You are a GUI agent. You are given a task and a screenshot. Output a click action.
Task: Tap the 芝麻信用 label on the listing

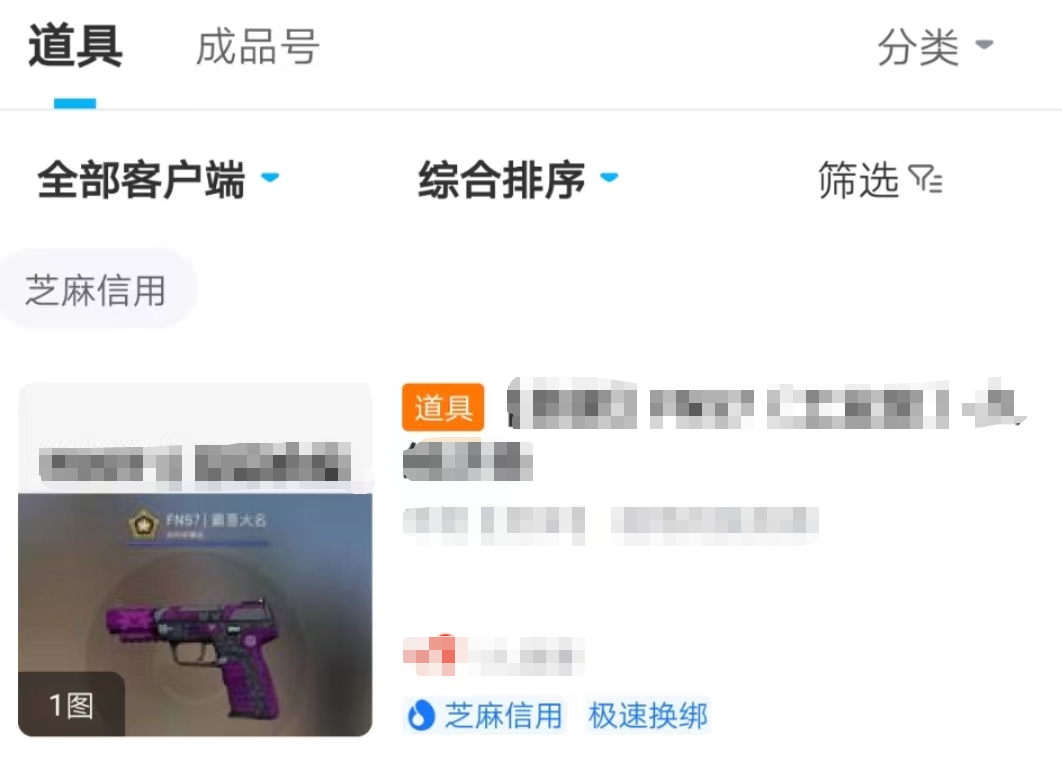pyautogui.click(x=503, y=715)
